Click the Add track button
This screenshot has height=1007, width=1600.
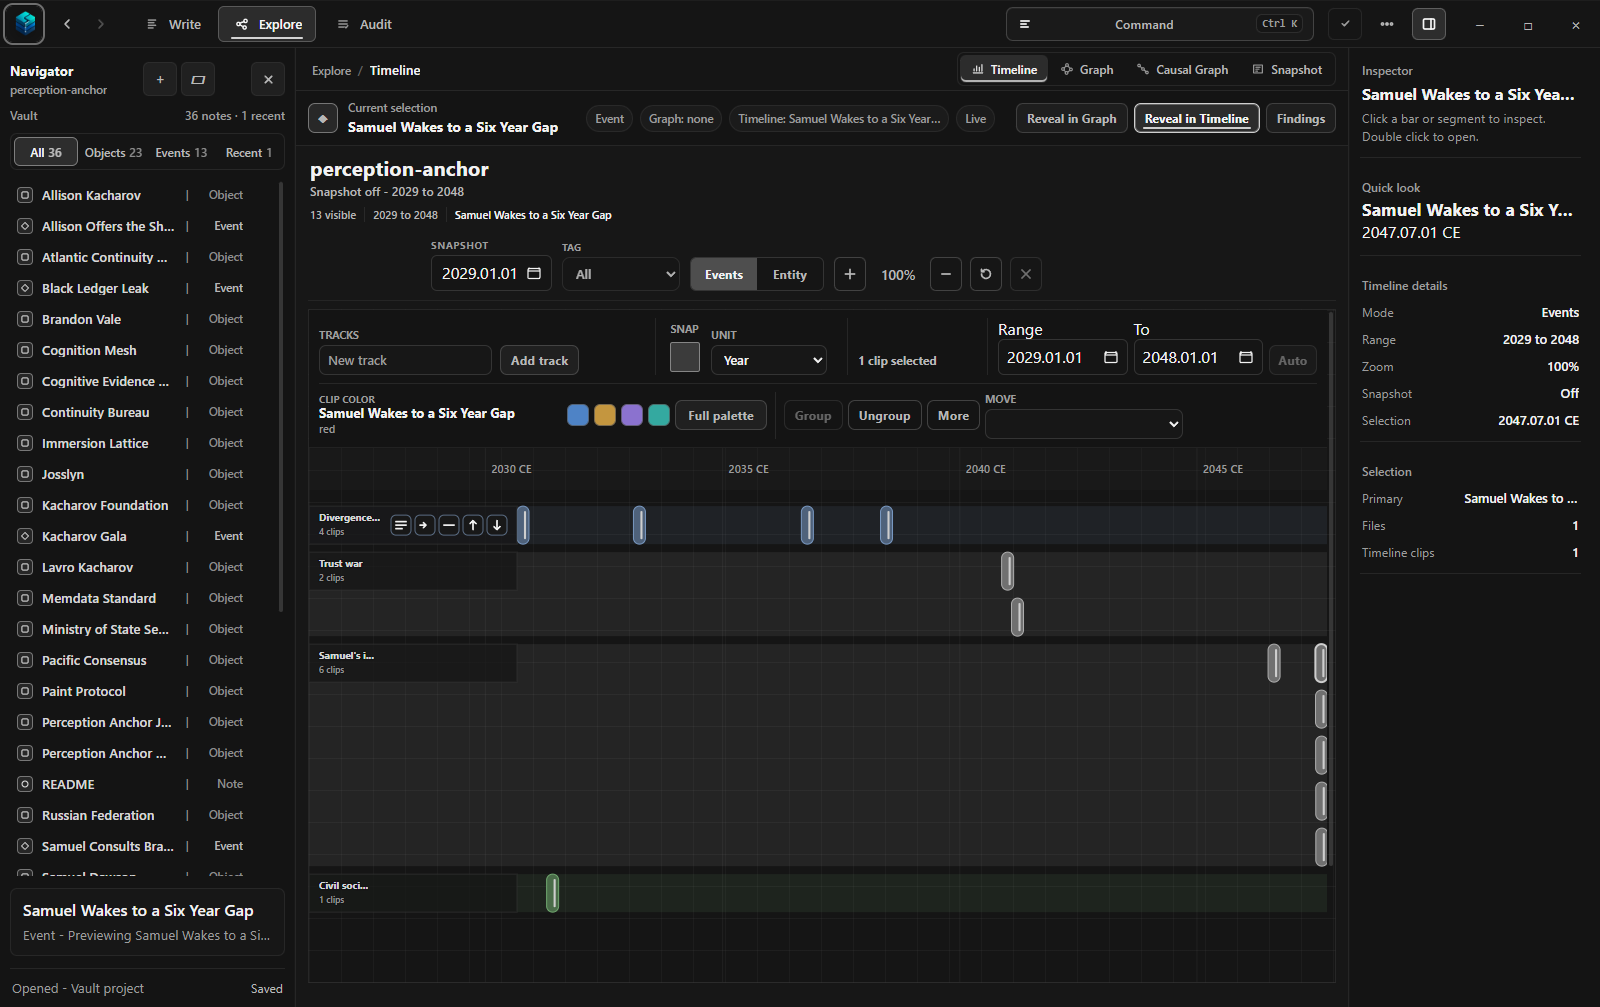pyautogui.click(x=539, y=360)
